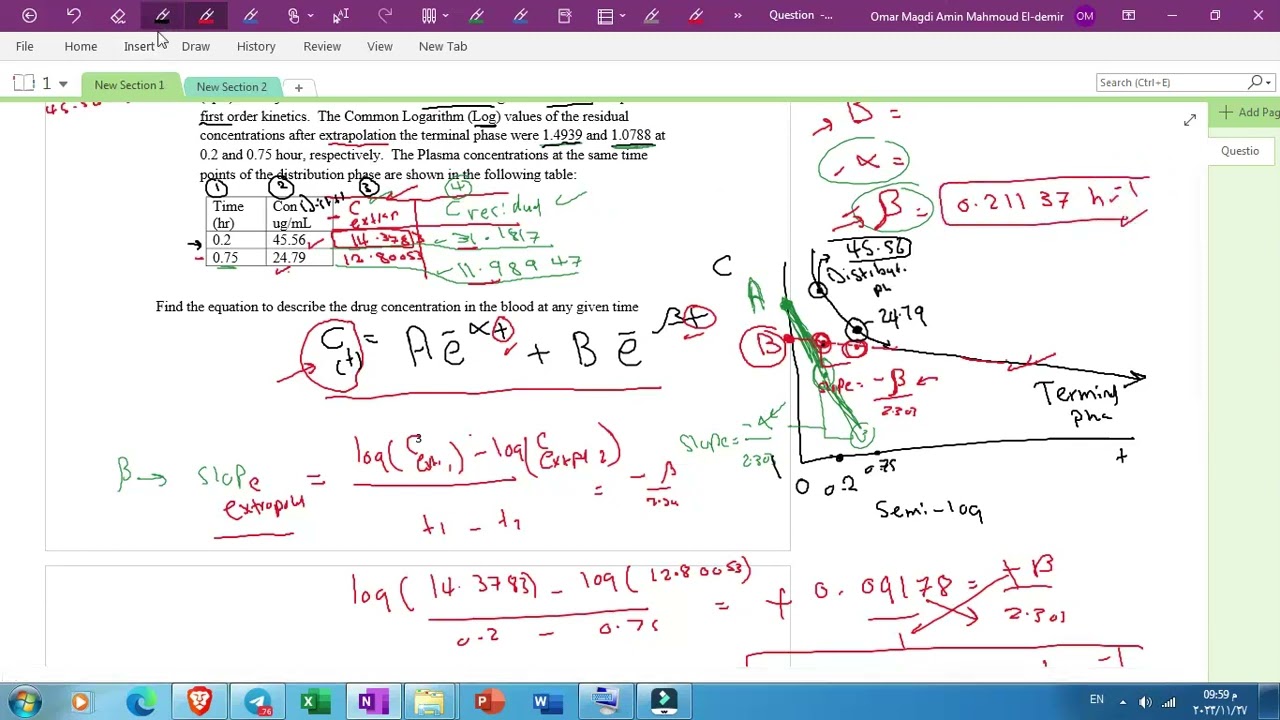The image size is (1280, 720).
Task: Select the black pen
Action: 162,16
